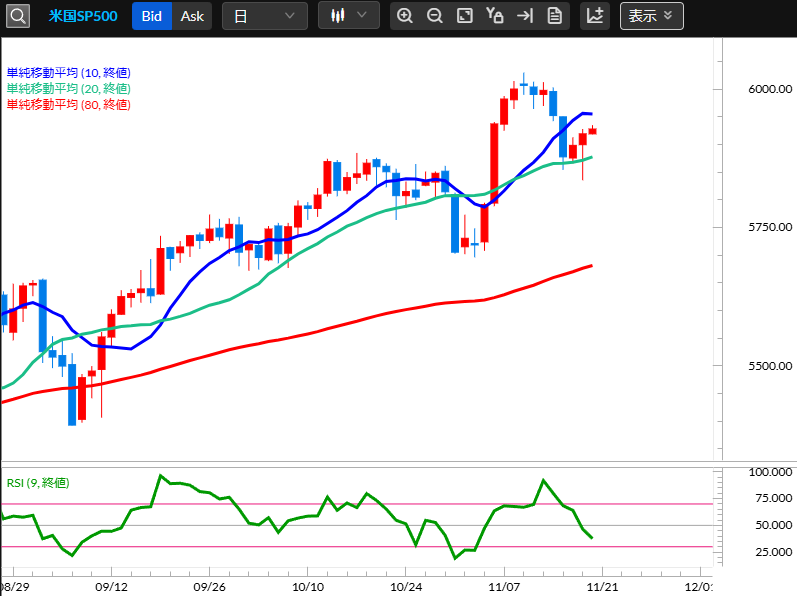Zoom in on the chart
The image size is (797, 596).
(x=405, y=16)
